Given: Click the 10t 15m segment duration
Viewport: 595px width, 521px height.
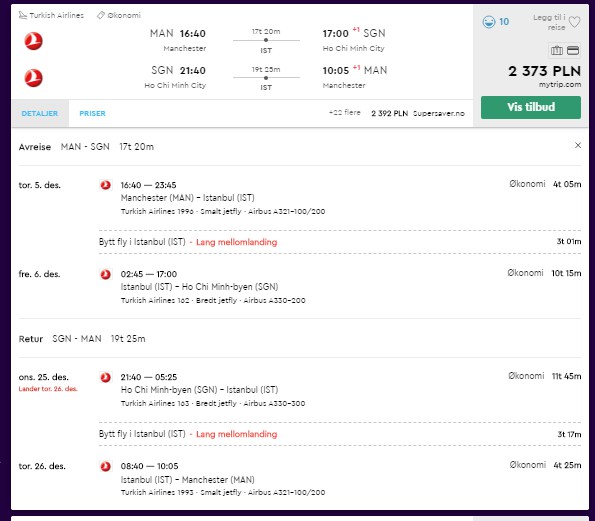Looking at the screenshot, I should (x=566, y=273).
